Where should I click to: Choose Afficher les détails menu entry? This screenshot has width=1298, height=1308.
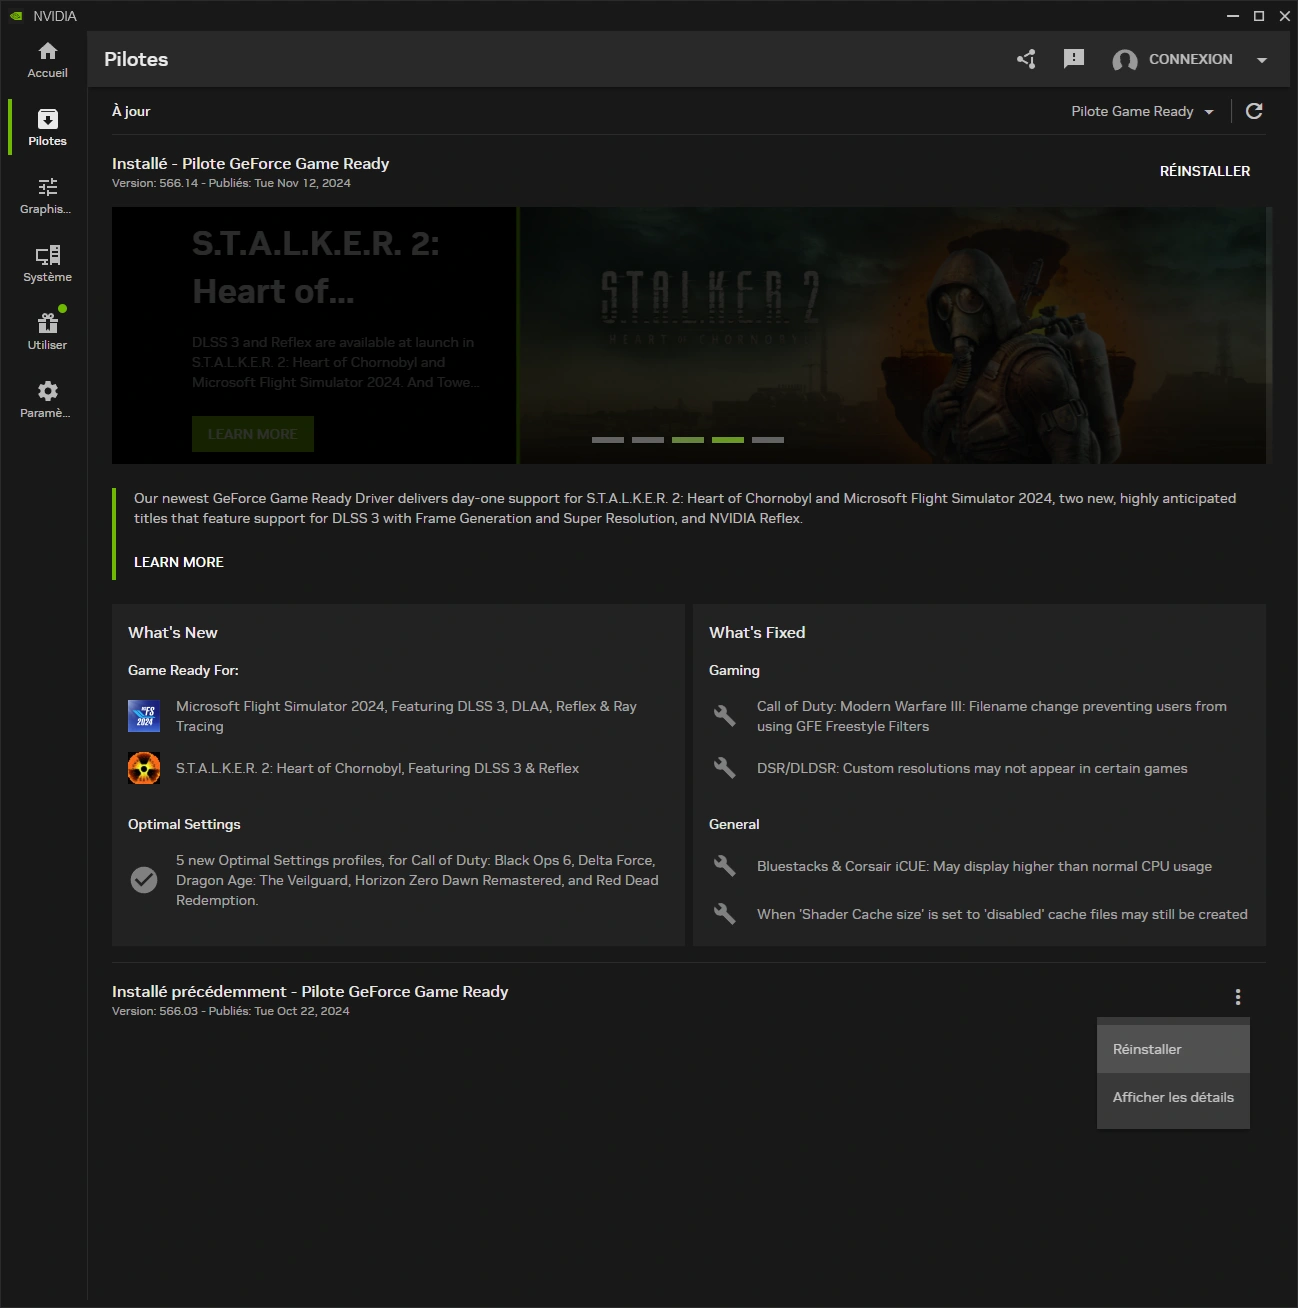point(1173,1097)
